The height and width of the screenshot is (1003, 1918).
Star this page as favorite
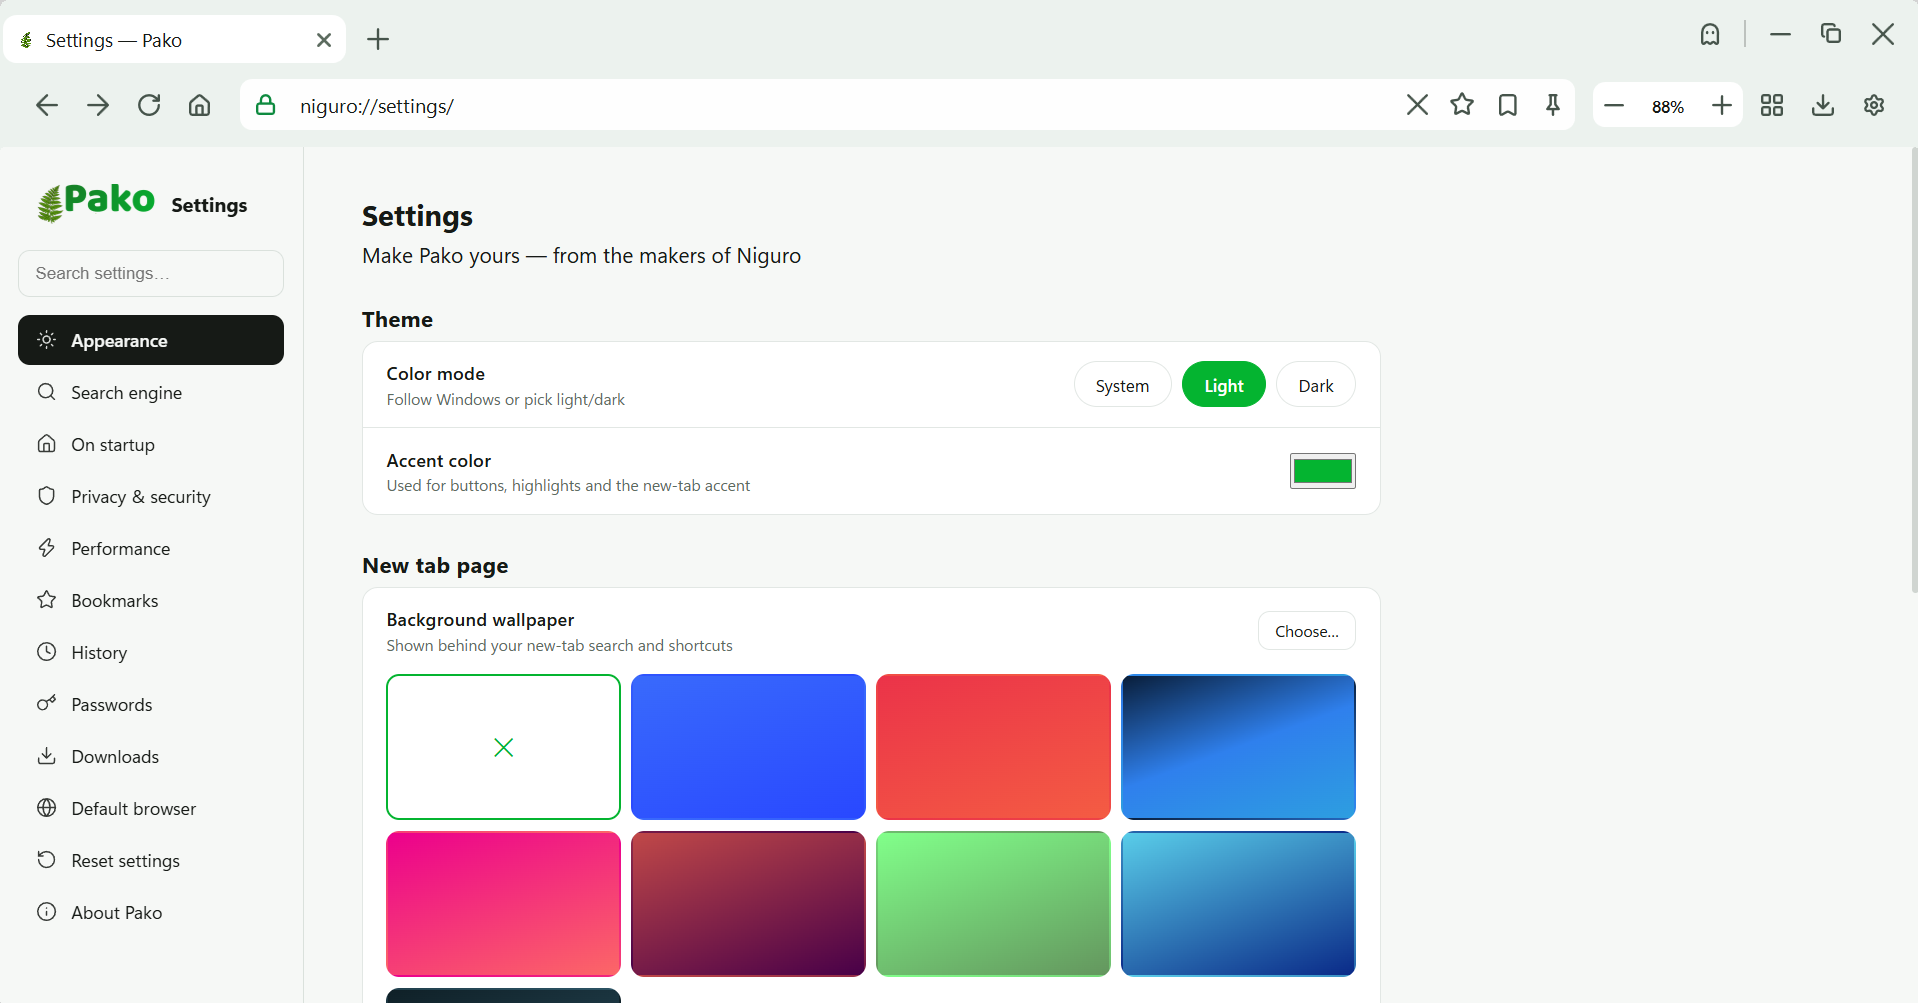tap(1462, 105)
